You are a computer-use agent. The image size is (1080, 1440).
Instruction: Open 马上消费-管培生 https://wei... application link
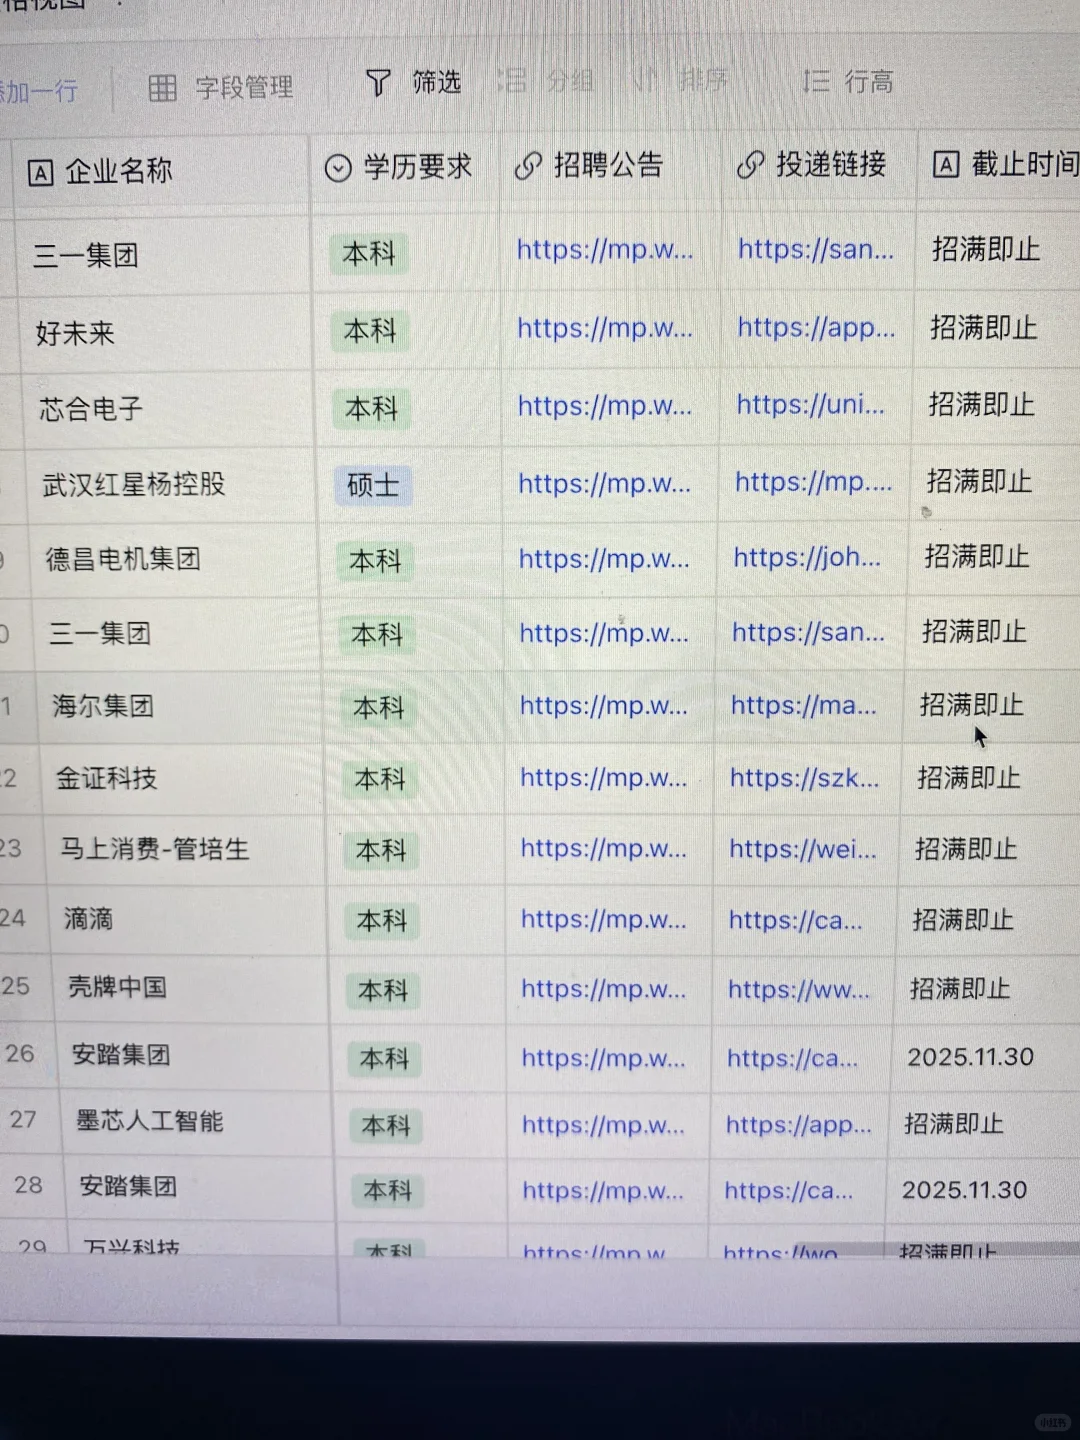point(802,849)
